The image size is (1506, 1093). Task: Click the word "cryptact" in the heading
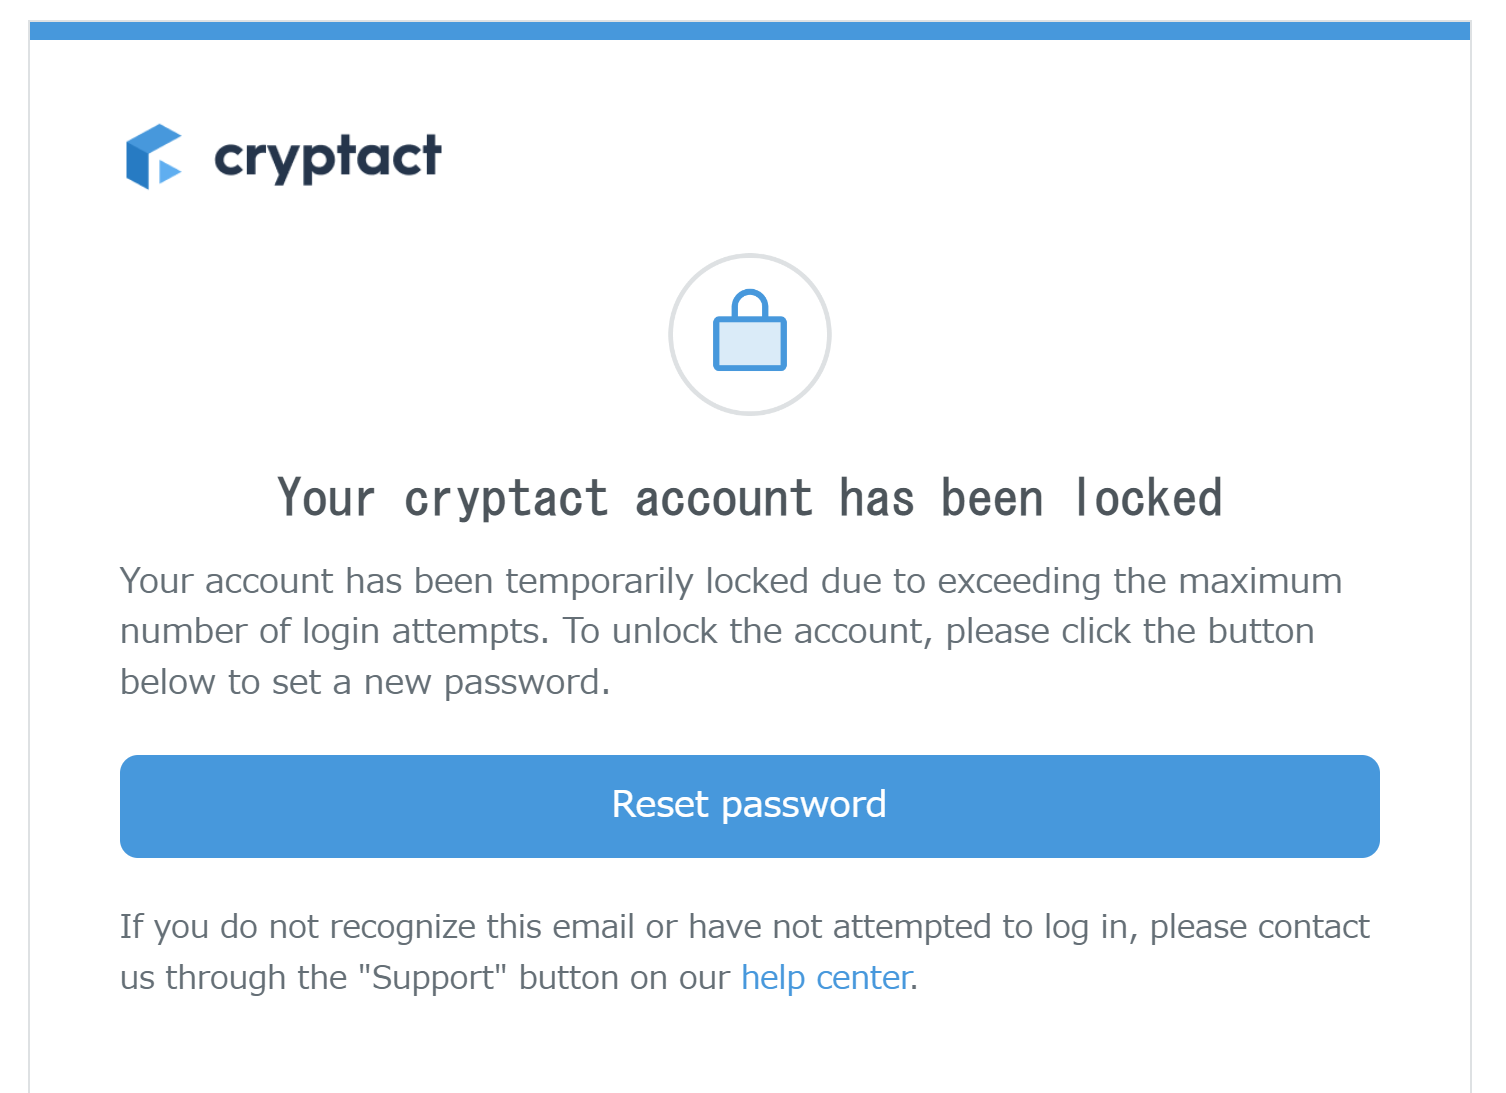pyautogui.click(x=506, y=500)
